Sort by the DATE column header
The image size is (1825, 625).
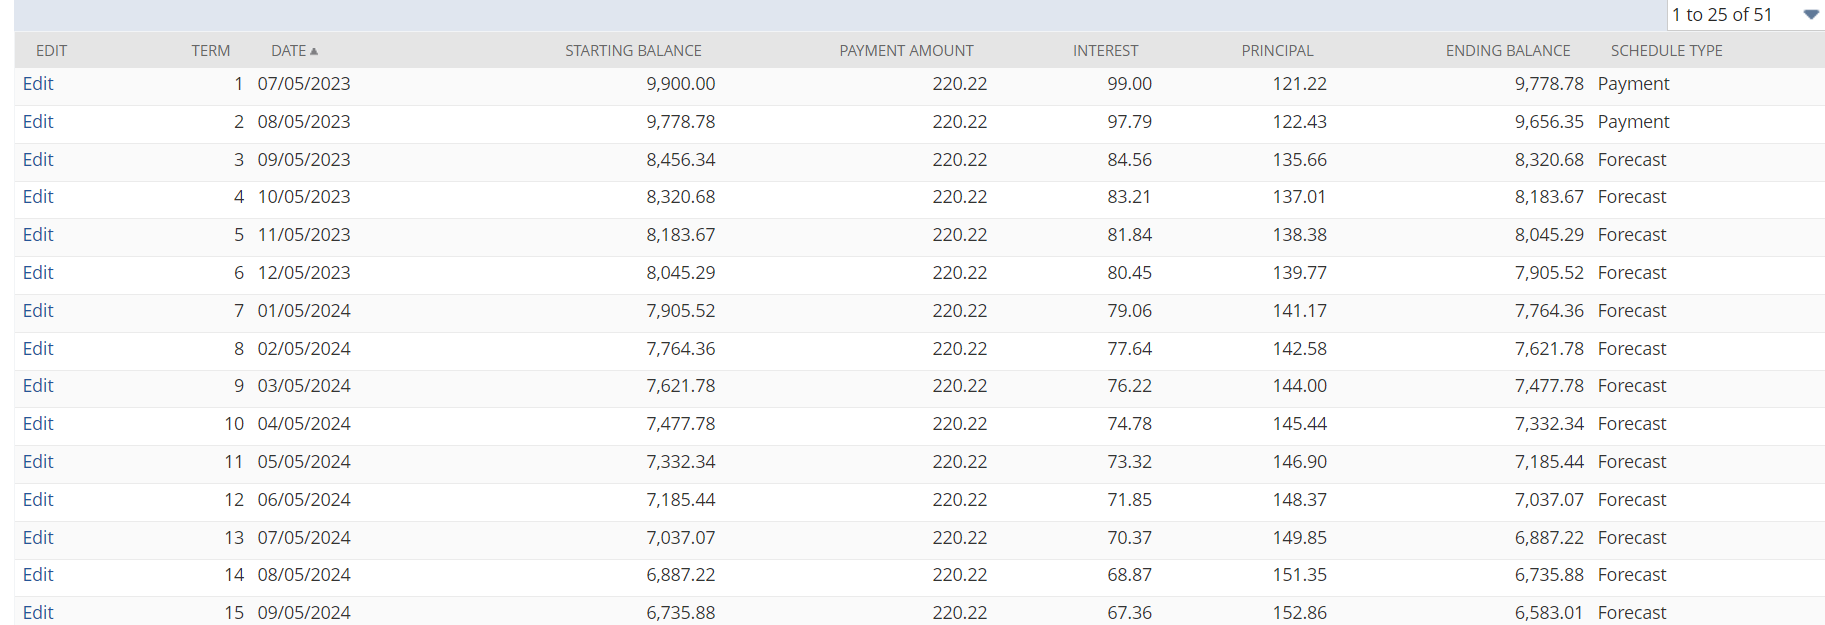click(x=288, y=51)
